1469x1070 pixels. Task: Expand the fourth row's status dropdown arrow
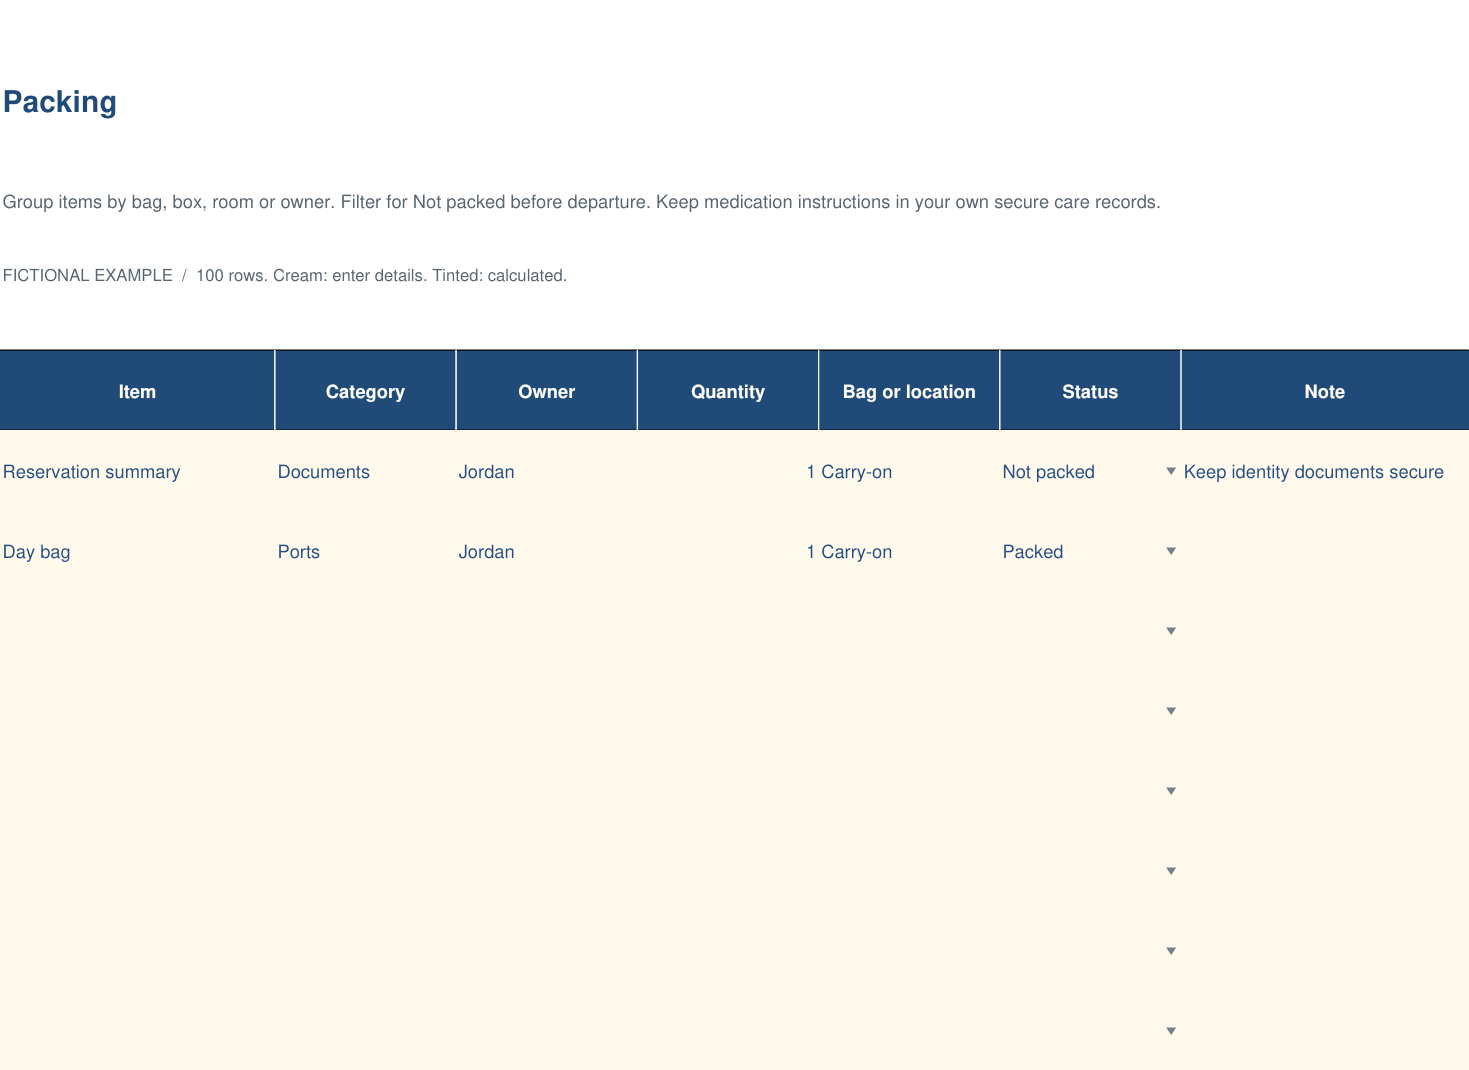(x=1171, y=711)
